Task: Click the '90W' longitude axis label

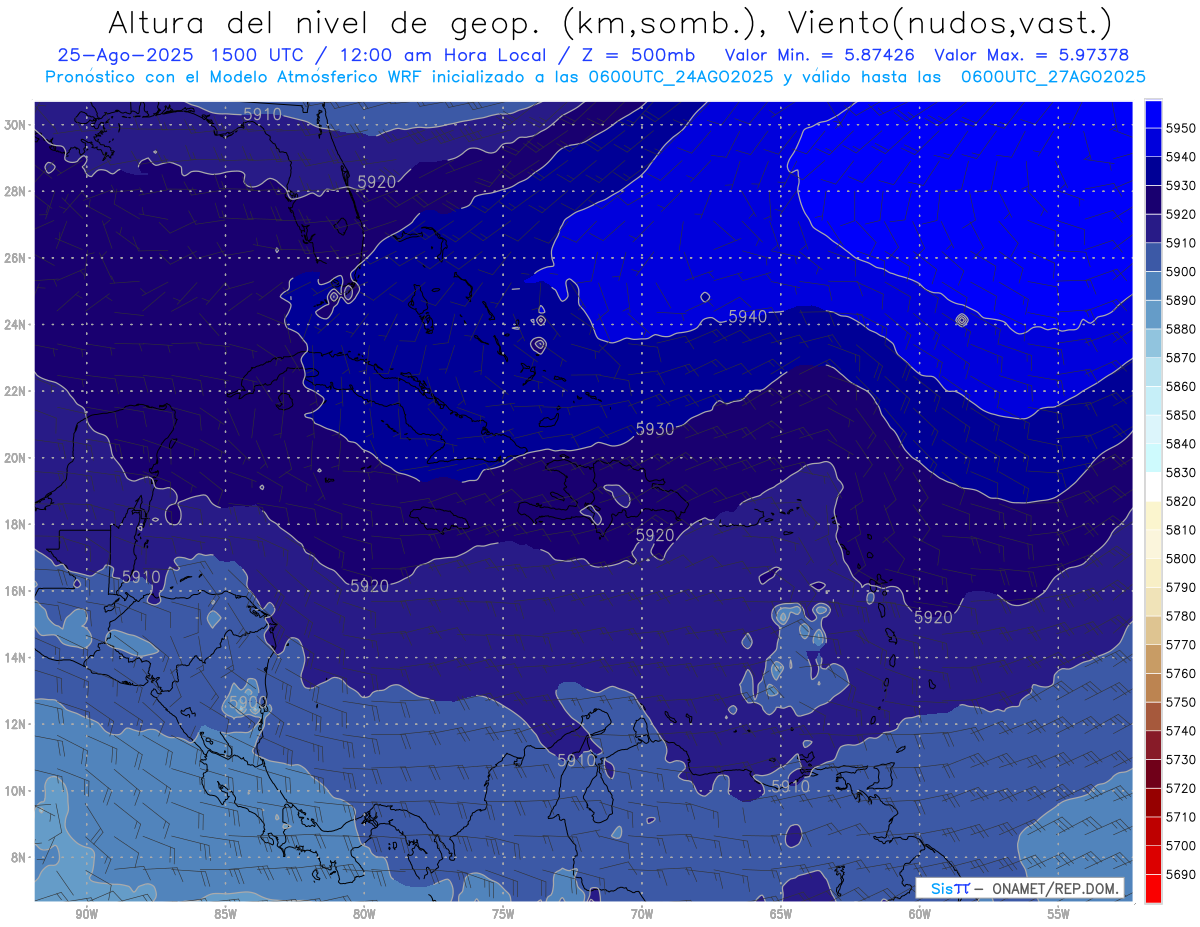Action: (x=86, y=915)
